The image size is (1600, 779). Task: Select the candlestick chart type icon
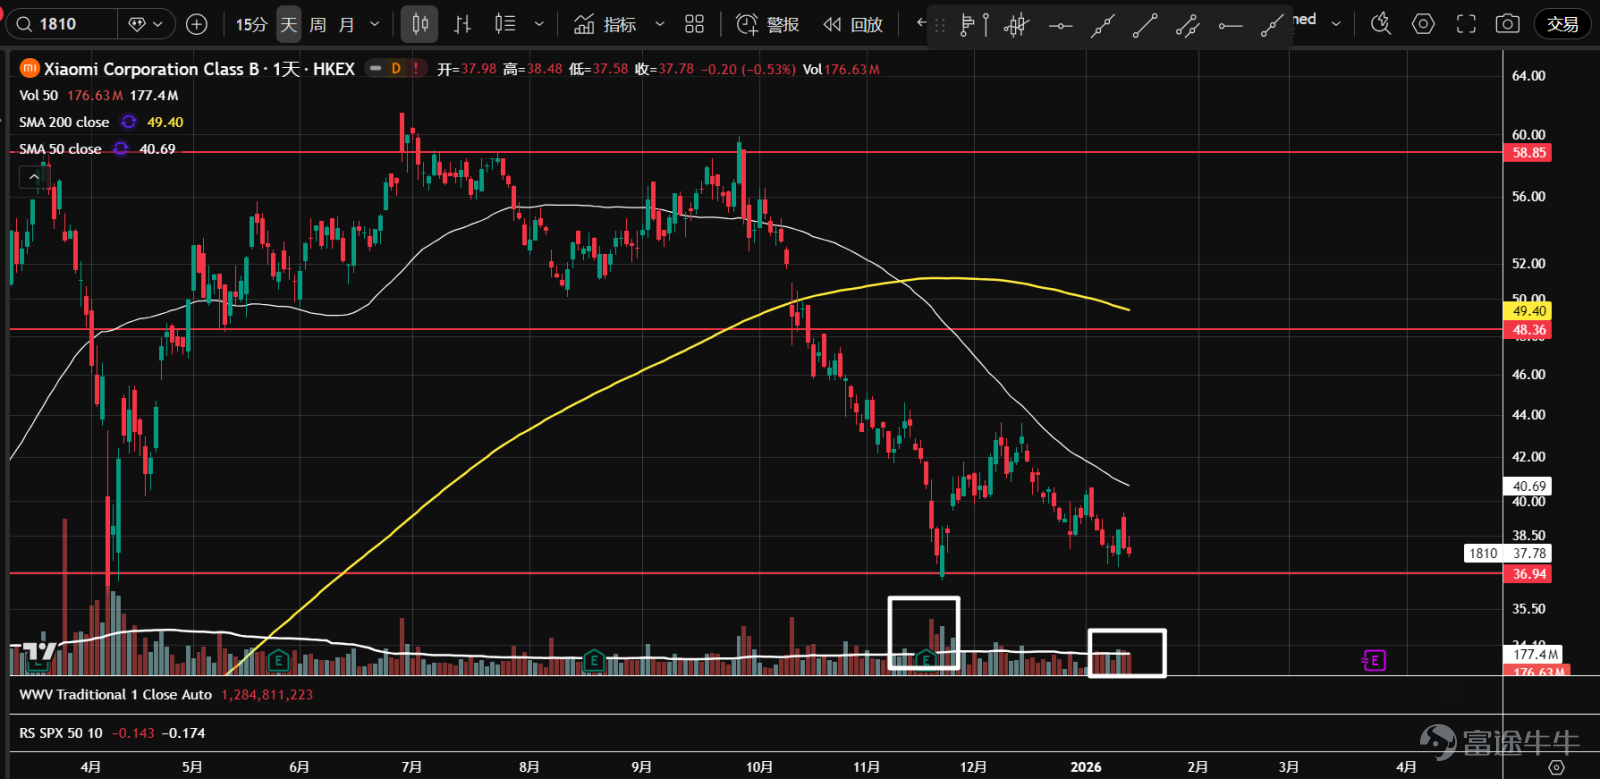coord(420,24)
